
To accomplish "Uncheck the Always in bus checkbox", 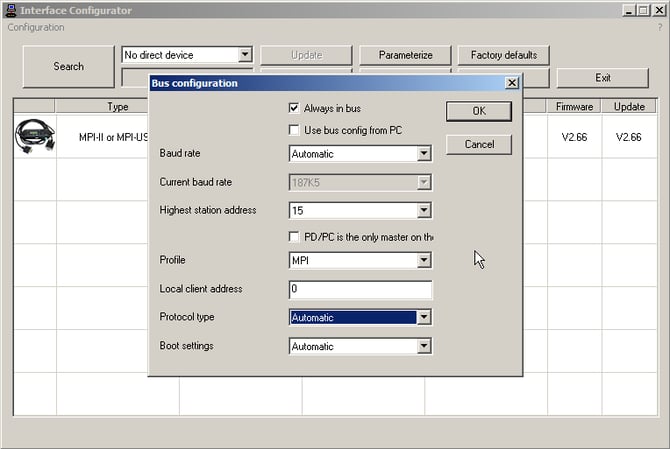I will [x=294, y=108].
